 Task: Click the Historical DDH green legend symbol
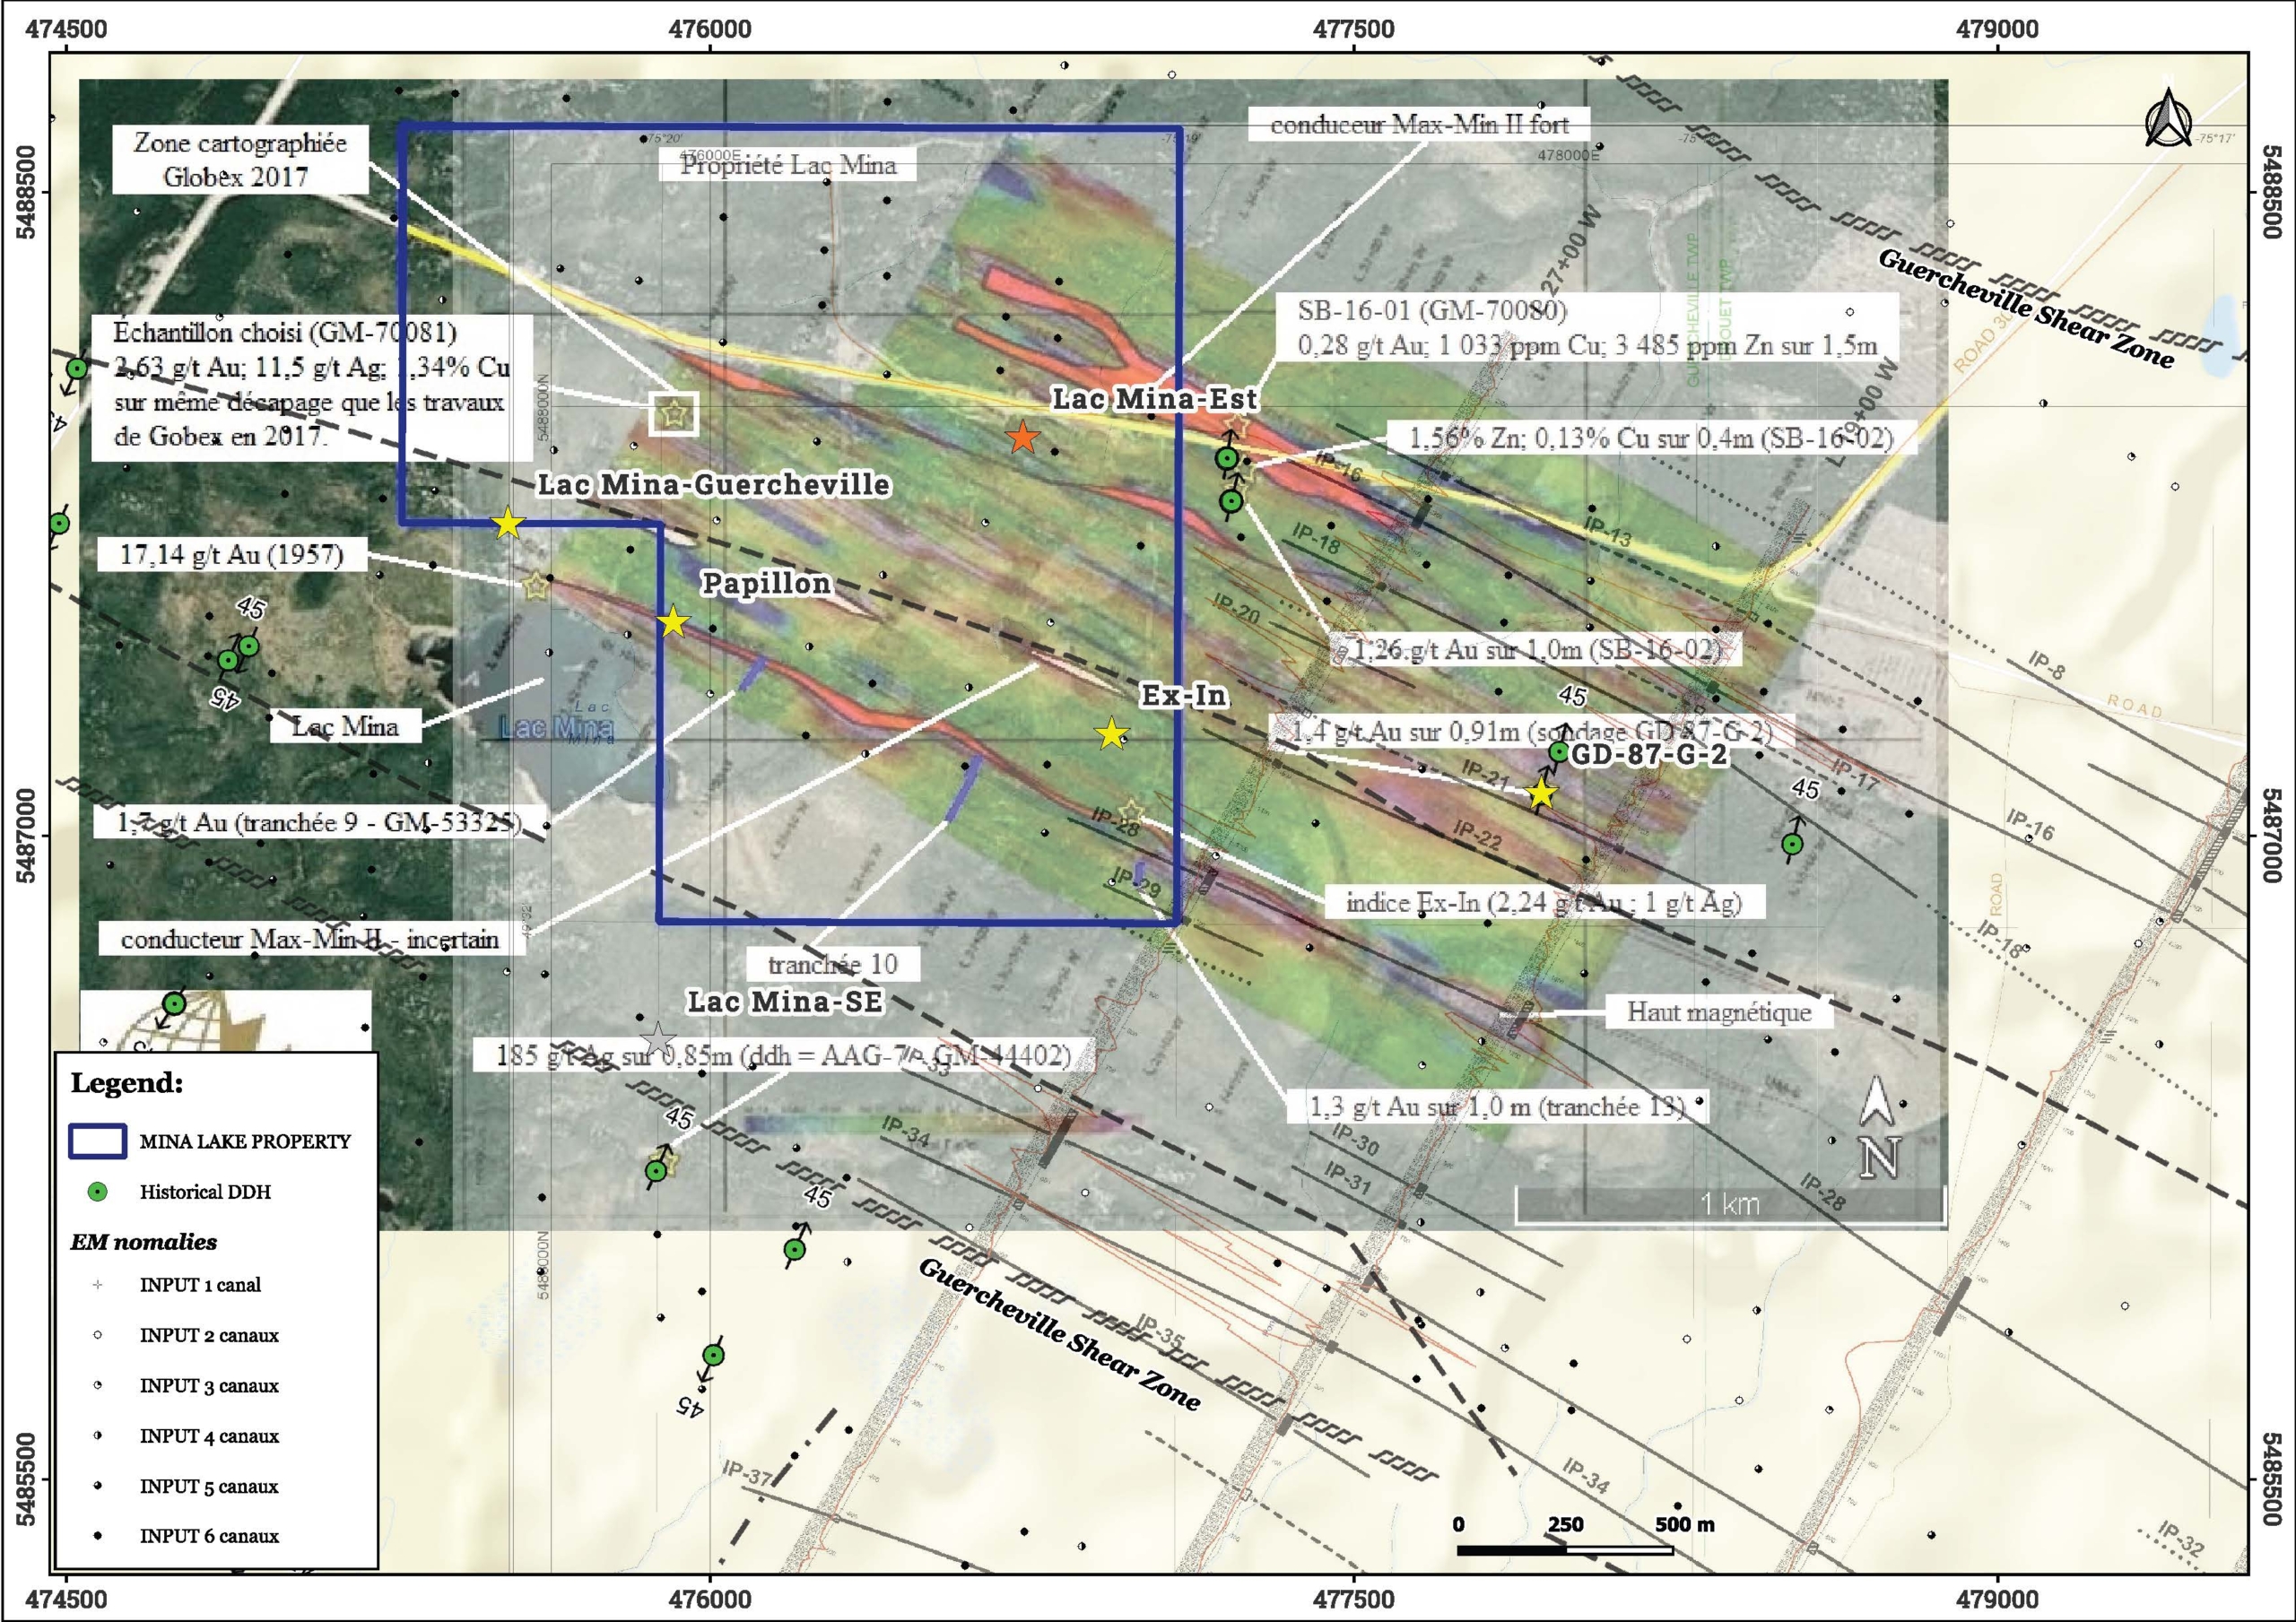(x=98, y=1191)
